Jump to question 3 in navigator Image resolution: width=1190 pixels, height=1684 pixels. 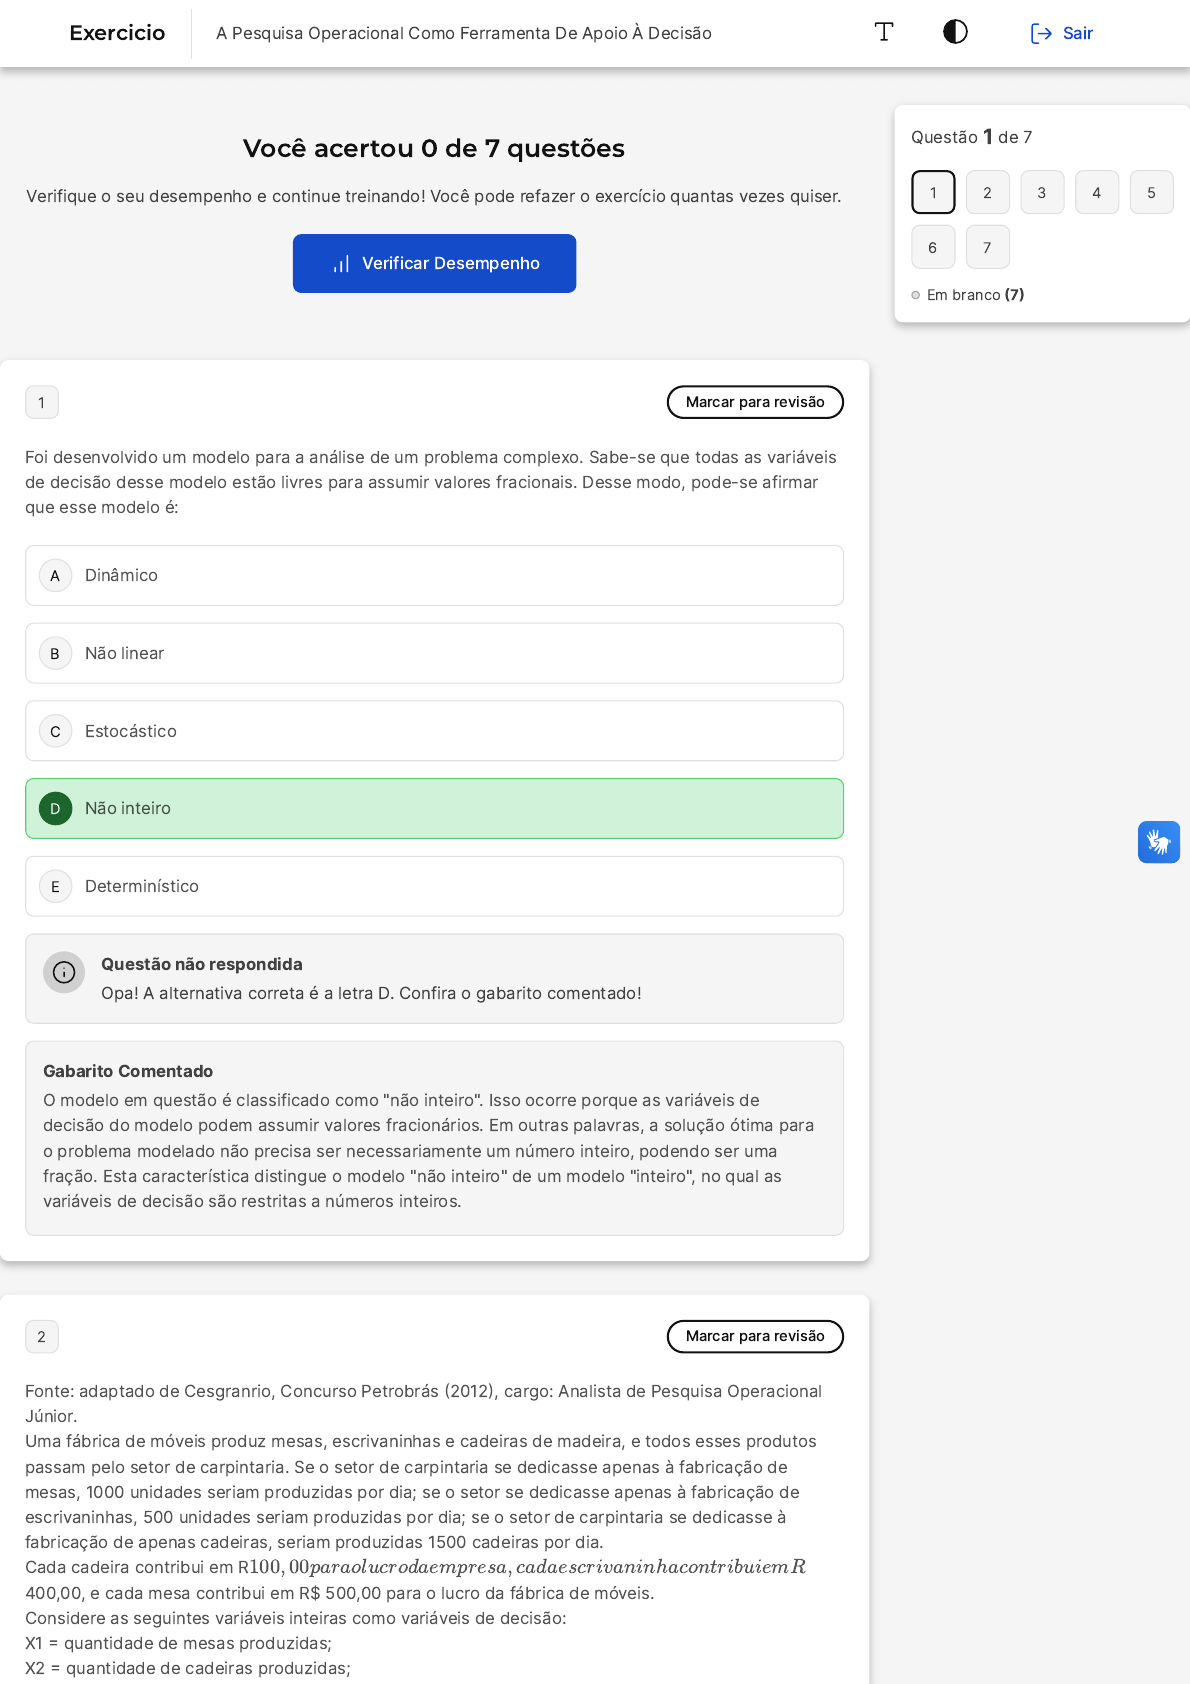tap(1042, 192)
